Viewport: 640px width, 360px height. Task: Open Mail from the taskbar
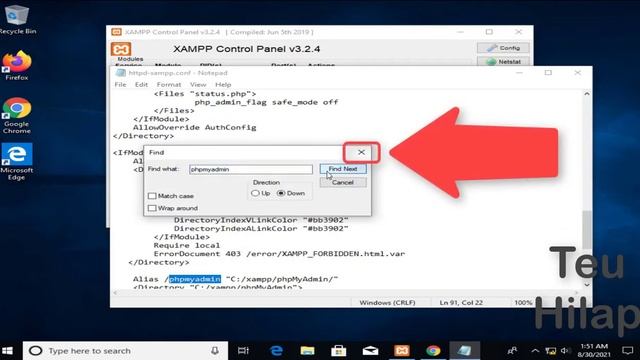(x=370, y=351)
